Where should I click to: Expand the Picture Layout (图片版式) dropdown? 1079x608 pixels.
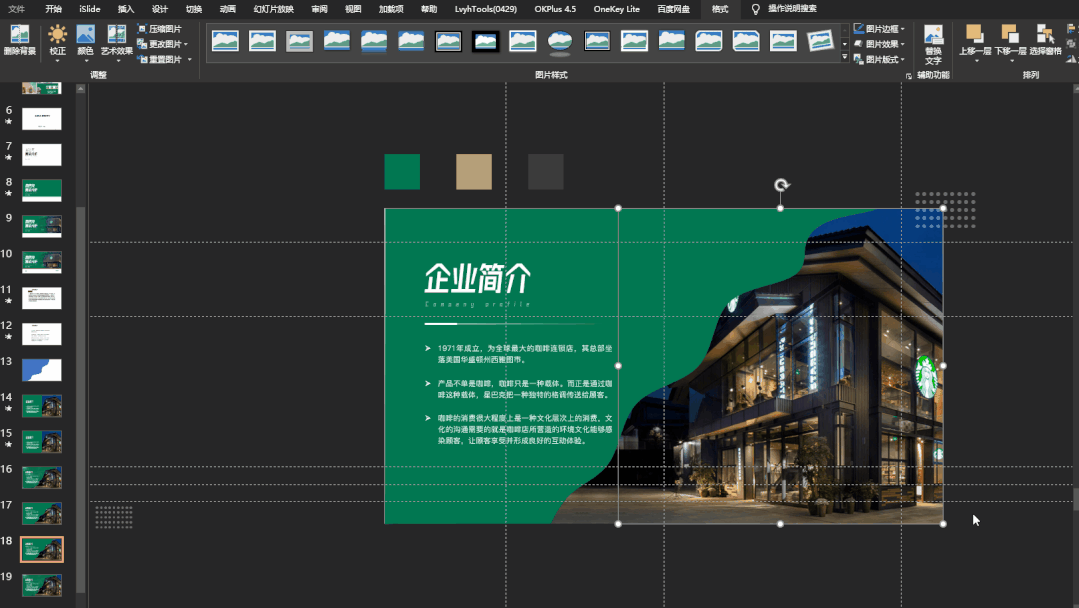point(881,59)
